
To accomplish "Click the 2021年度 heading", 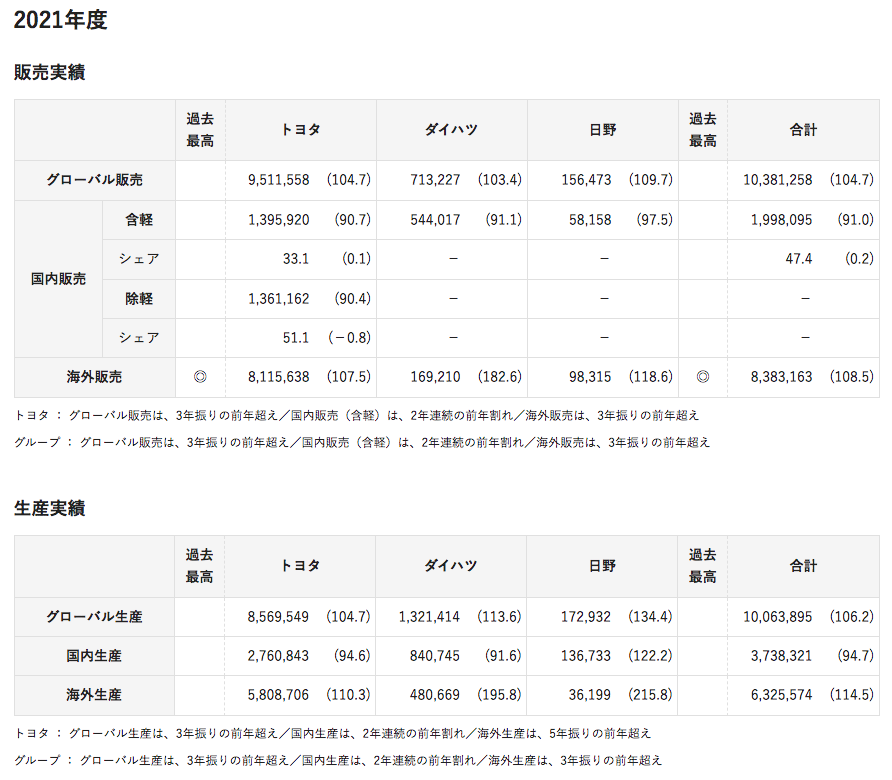I will pyautogui.click(x=60, y=20).
